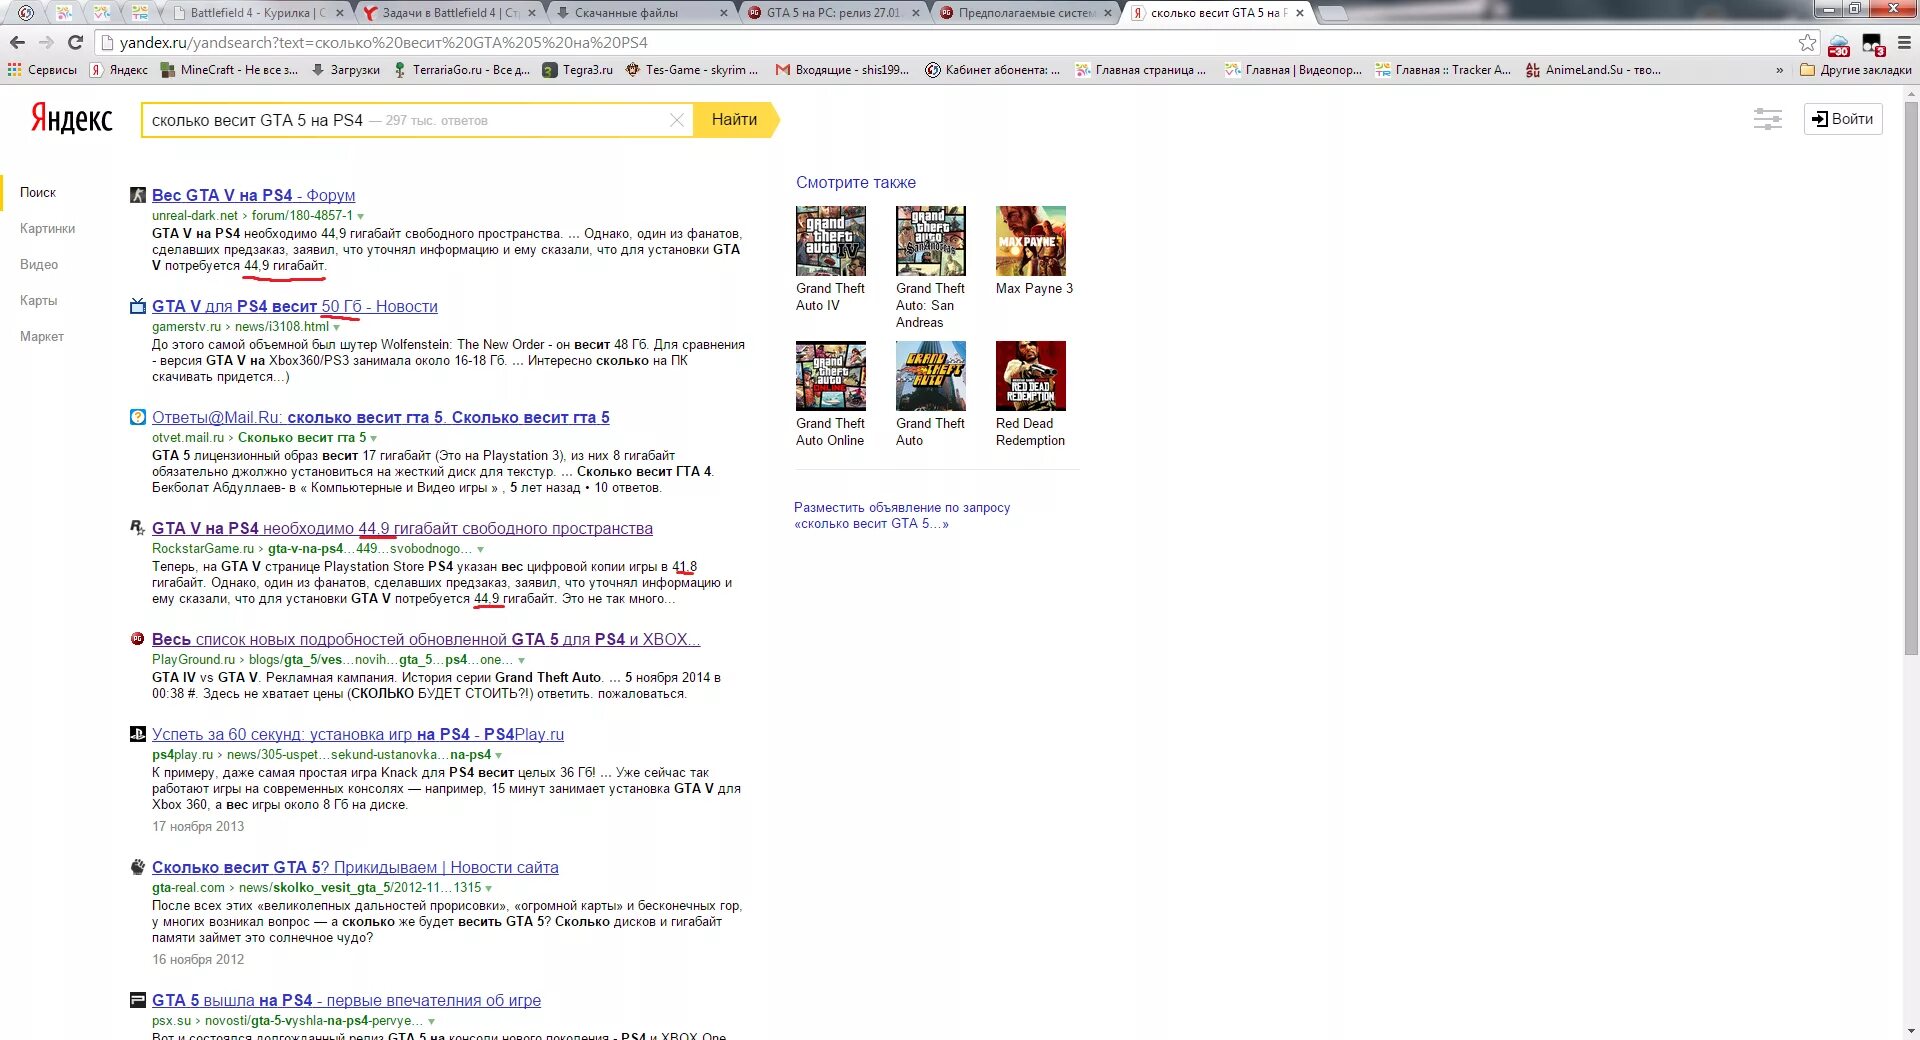This screenshot has width=1920, height=1040.
Task: Select Картинки in the left menu
Action: (47, 228)
